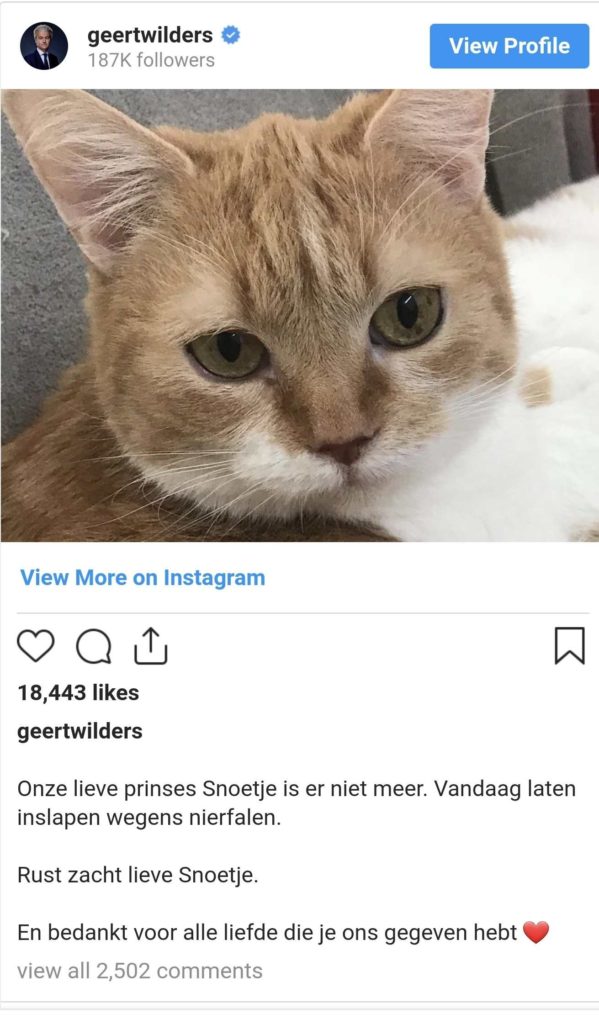Open comments via the speech bubble icon

tap(93, 647)
